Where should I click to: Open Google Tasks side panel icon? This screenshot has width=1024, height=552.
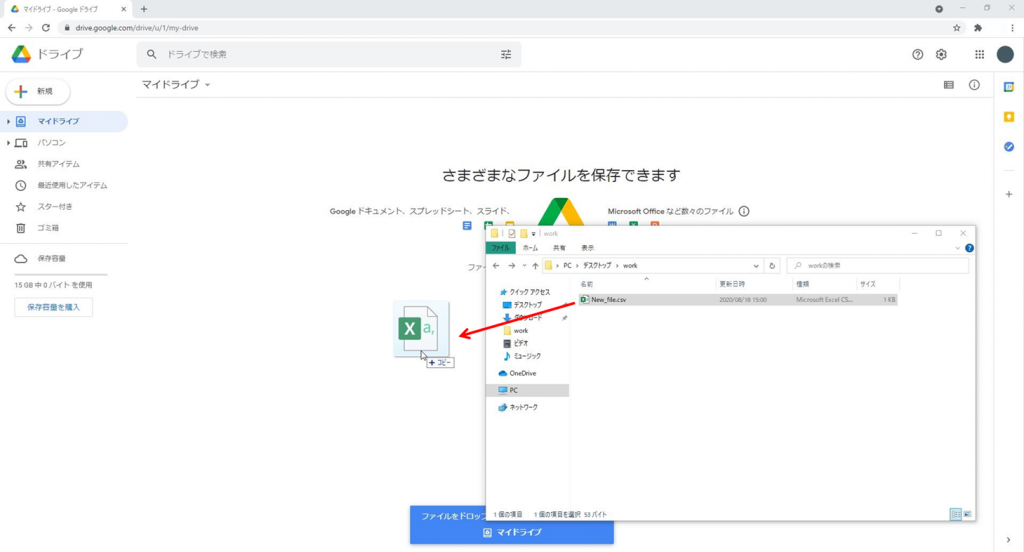(x=1009, y=147)
